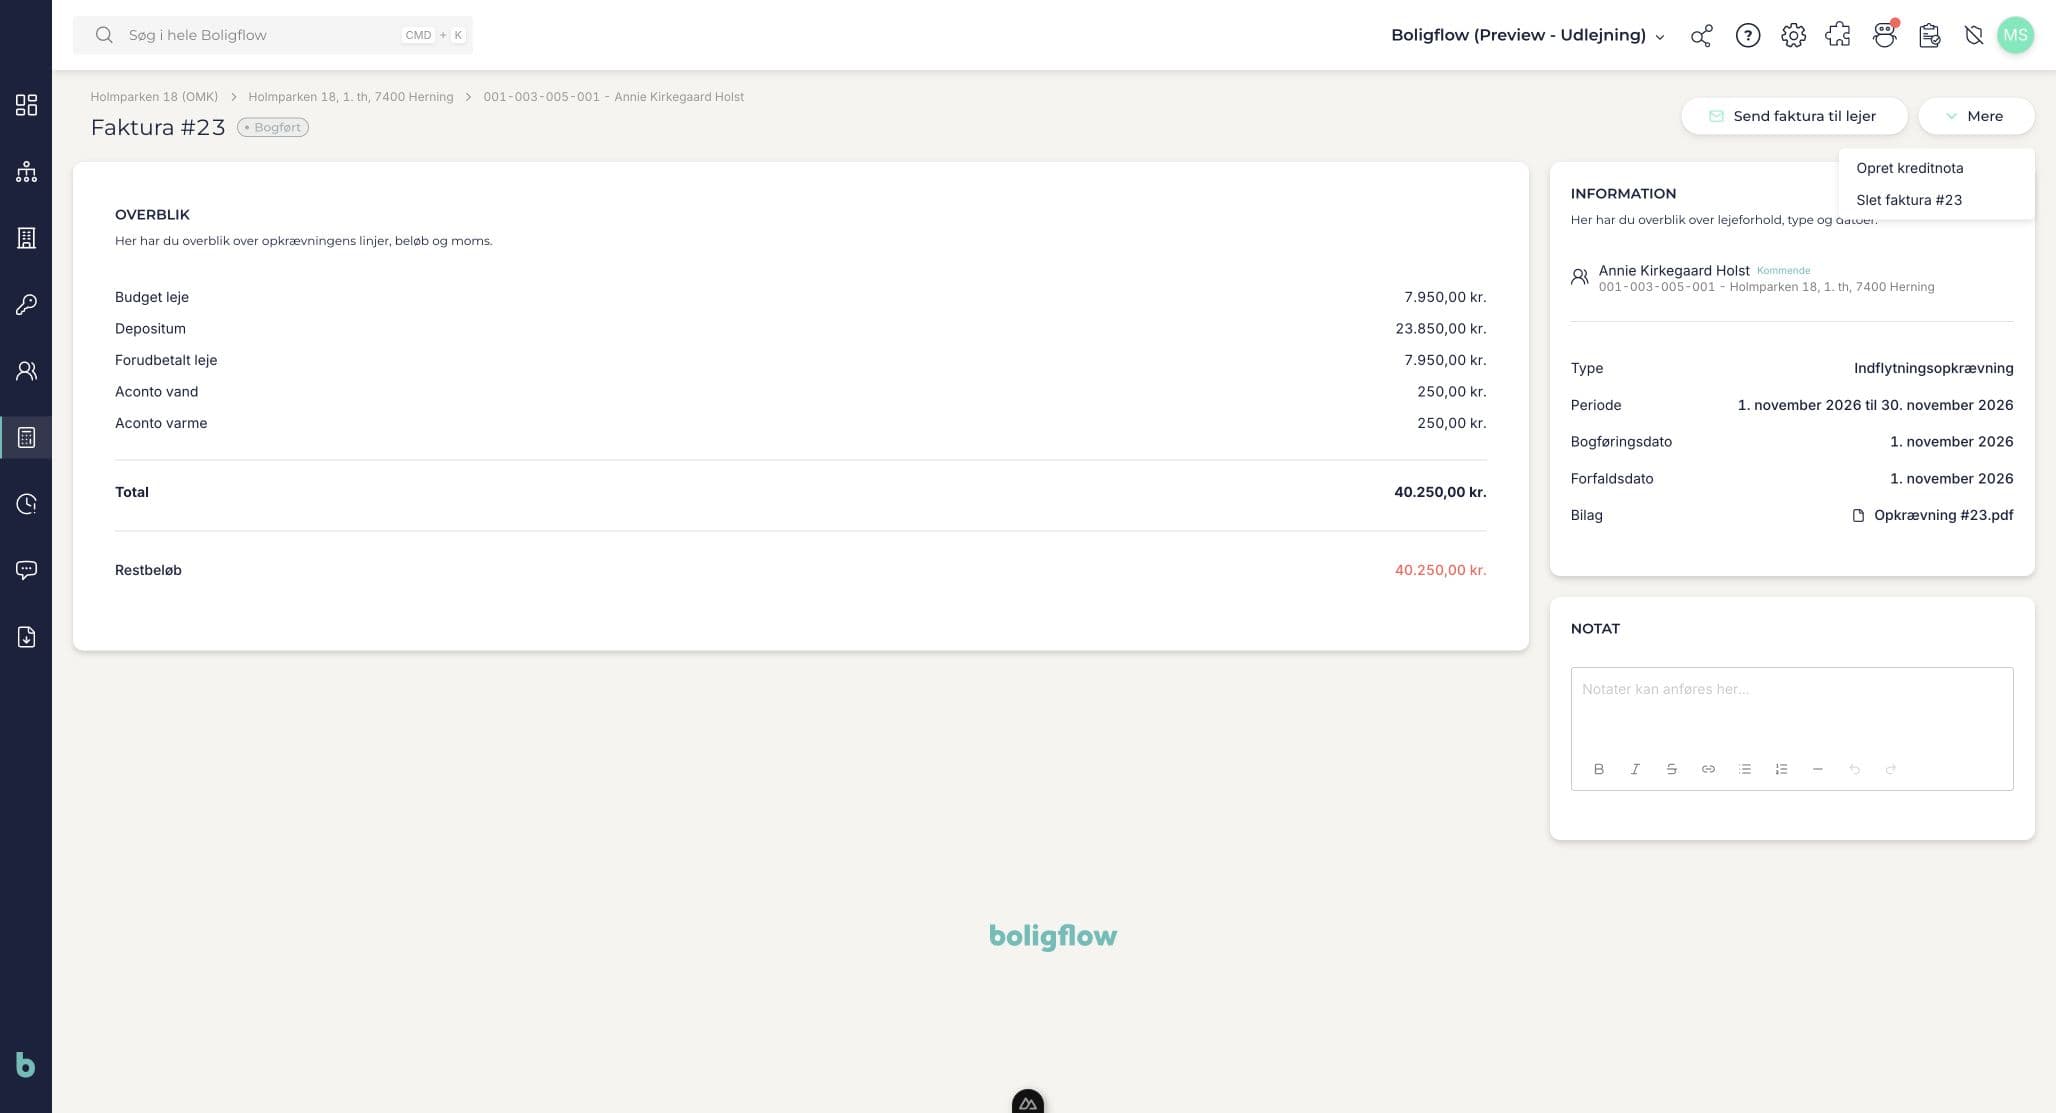
Task: Open the chat messages sidebar icon
Action: 27,570
